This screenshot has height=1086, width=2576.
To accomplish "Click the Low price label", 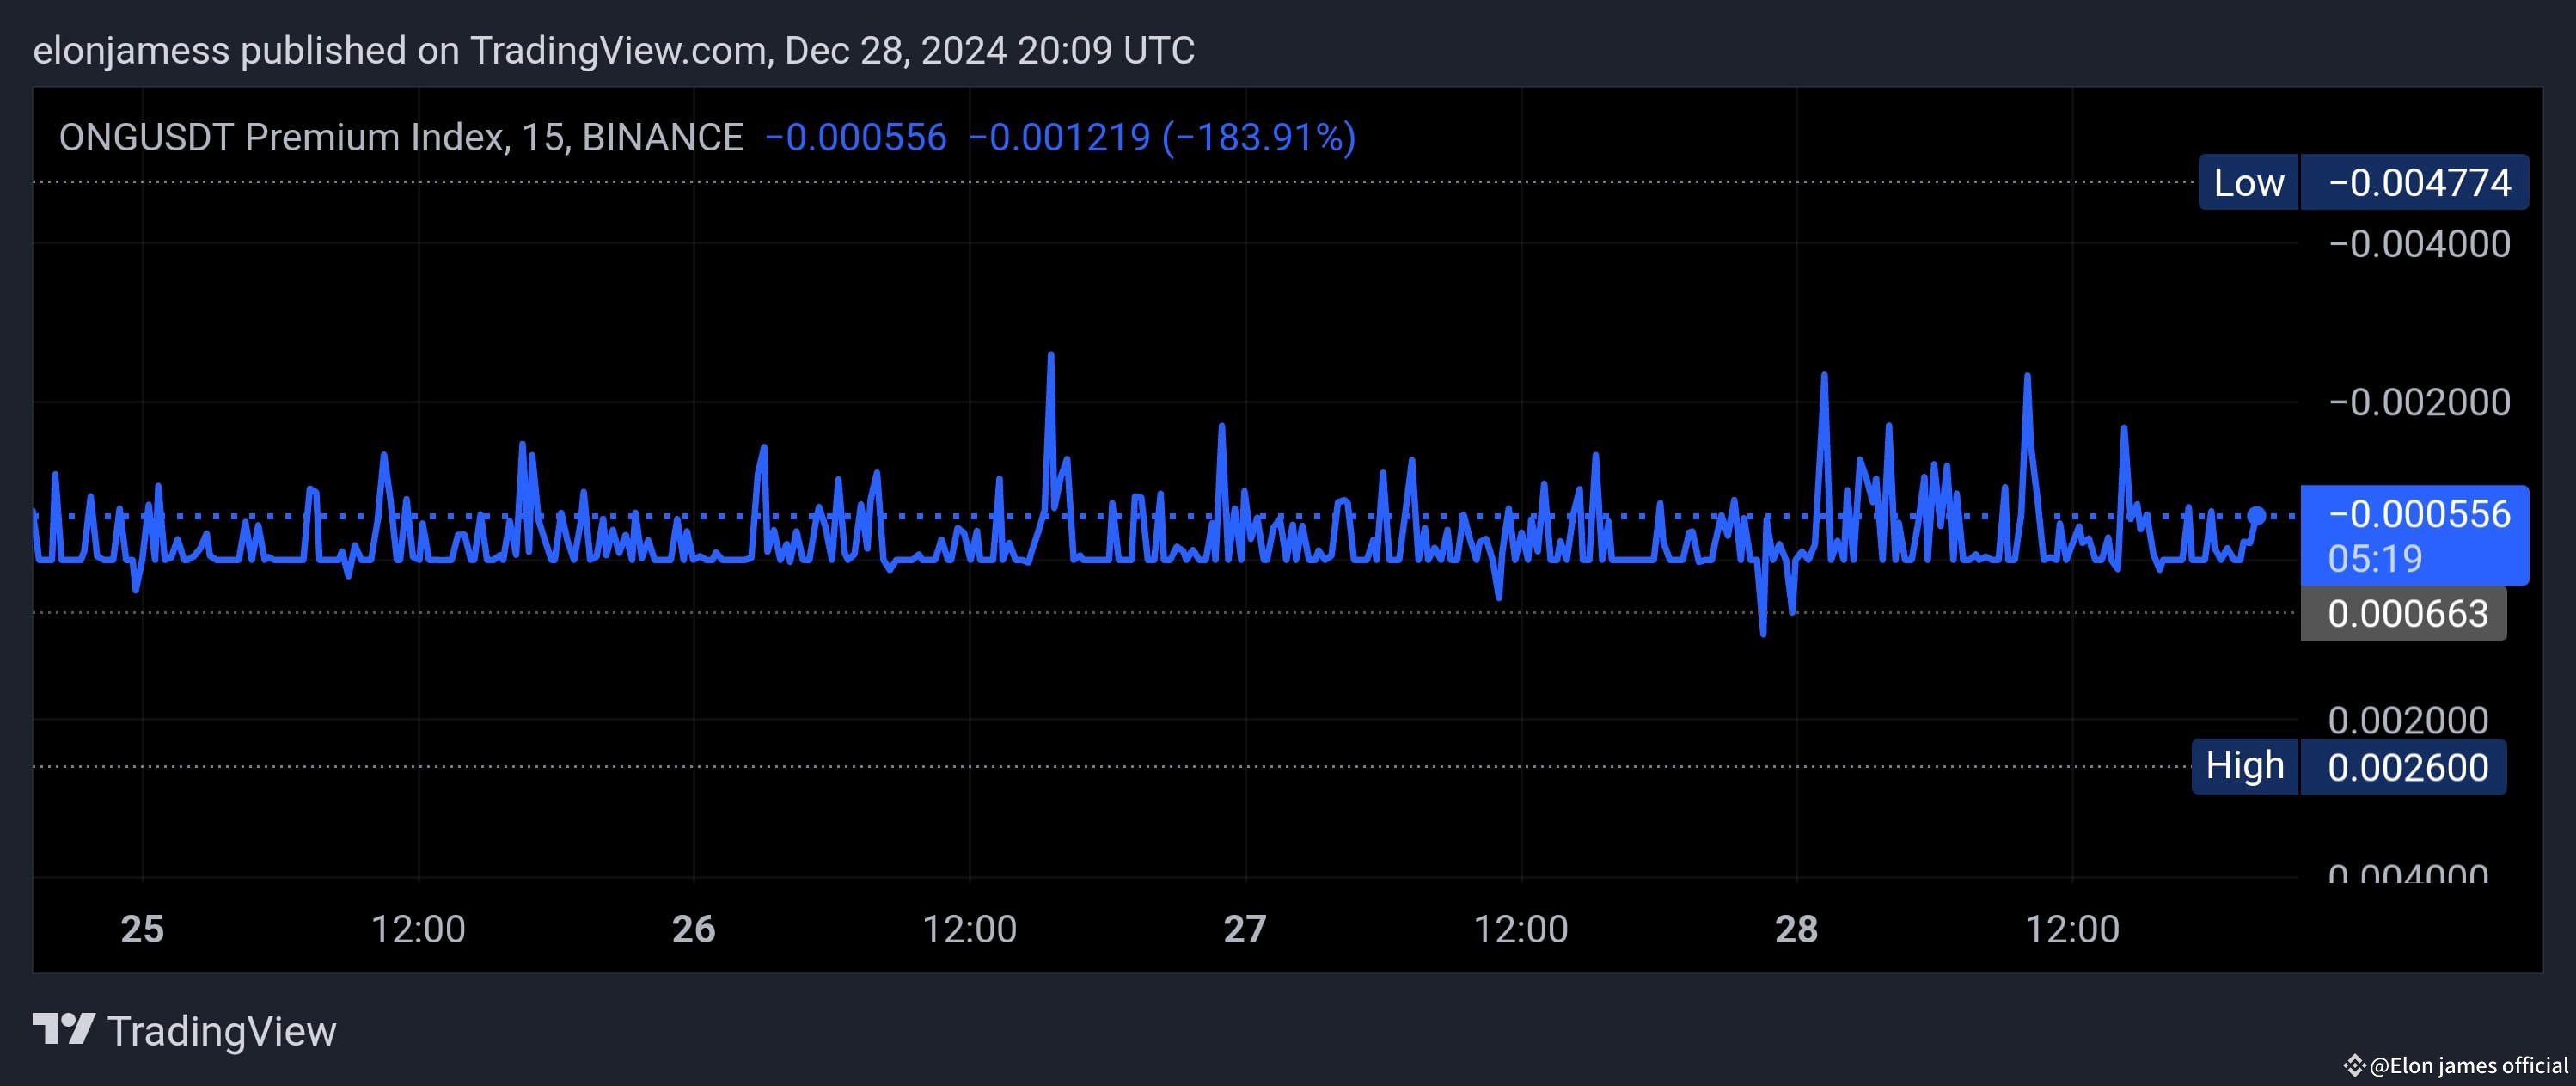I will [x=2248, y=183].
